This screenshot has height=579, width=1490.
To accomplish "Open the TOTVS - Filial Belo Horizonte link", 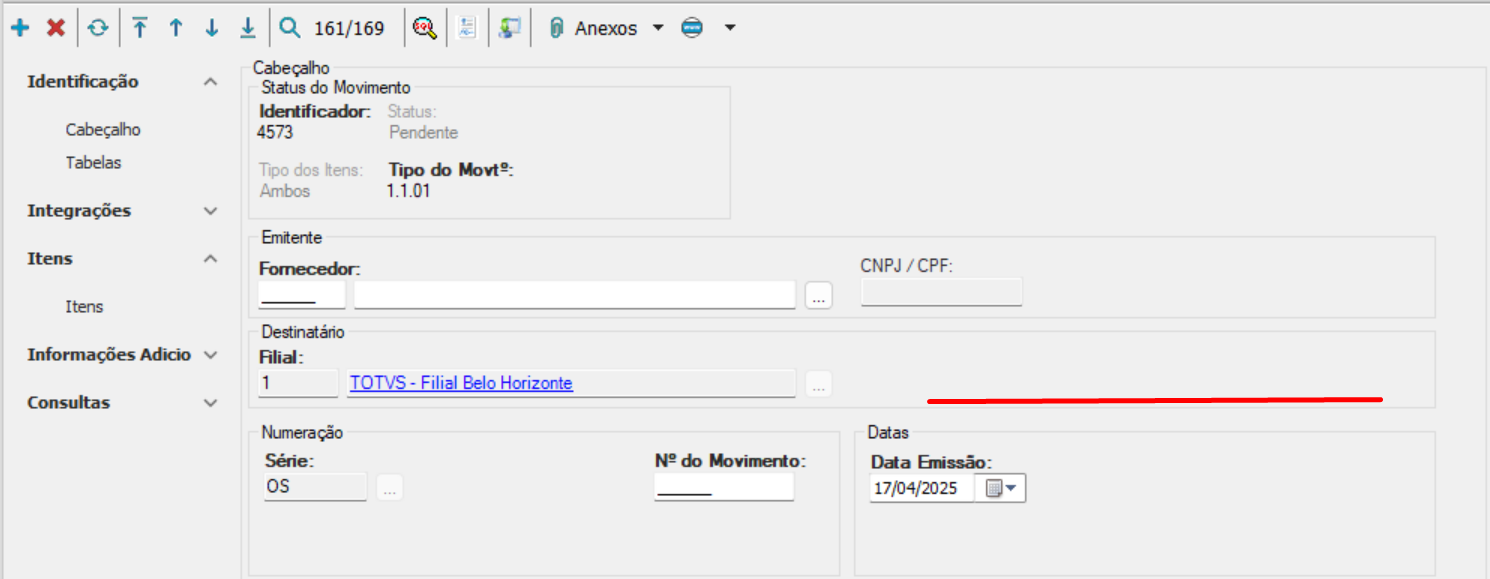I will (x=461, y=383).
